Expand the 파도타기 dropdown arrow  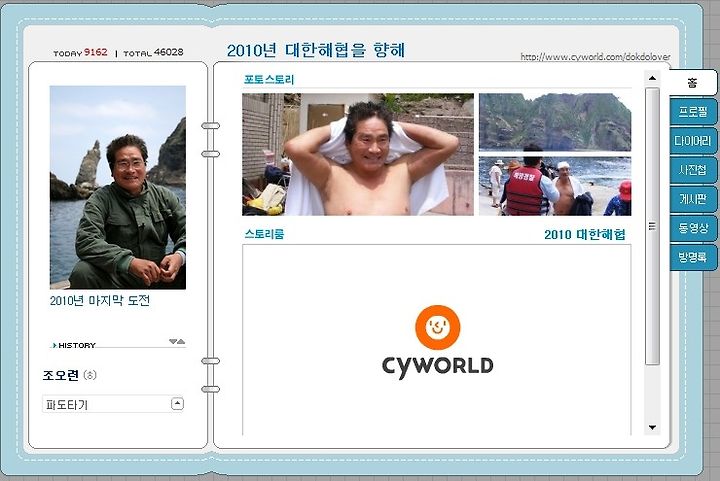pos(177,404)
